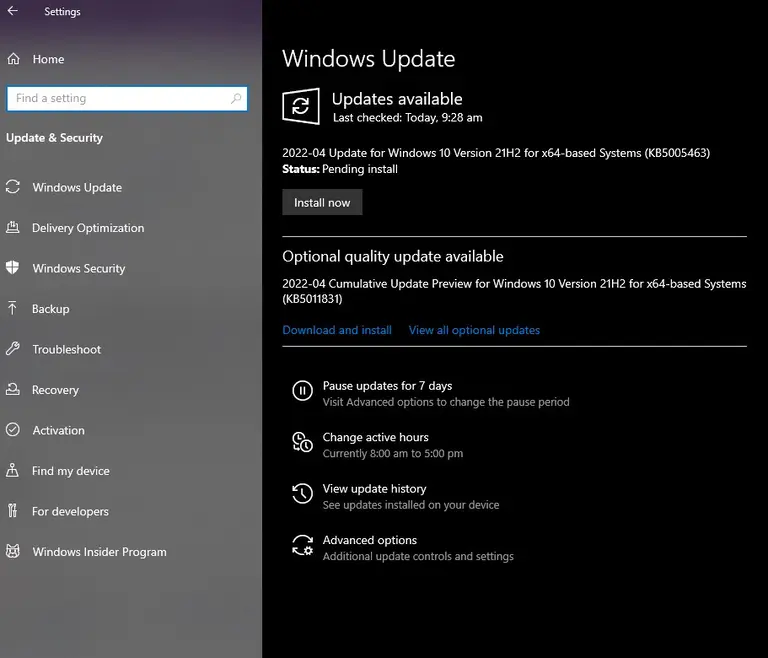
Task: Click the Install now button
Action: click(322, 202)
